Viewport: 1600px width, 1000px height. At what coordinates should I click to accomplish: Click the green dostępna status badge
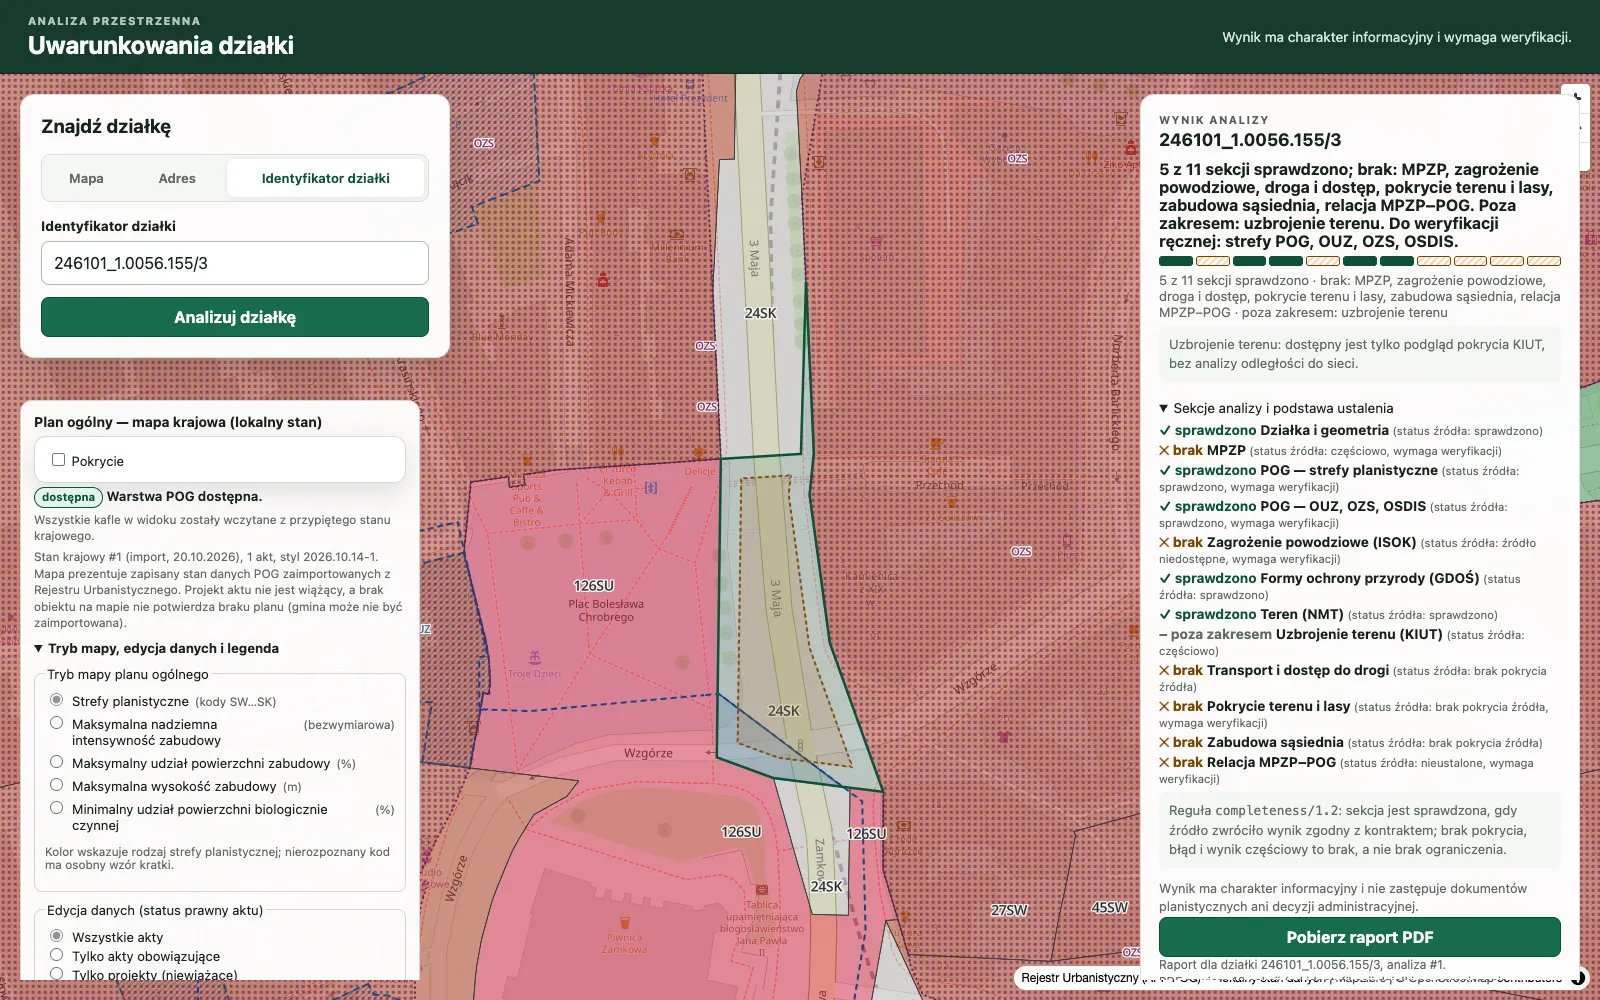pos(69,497)
